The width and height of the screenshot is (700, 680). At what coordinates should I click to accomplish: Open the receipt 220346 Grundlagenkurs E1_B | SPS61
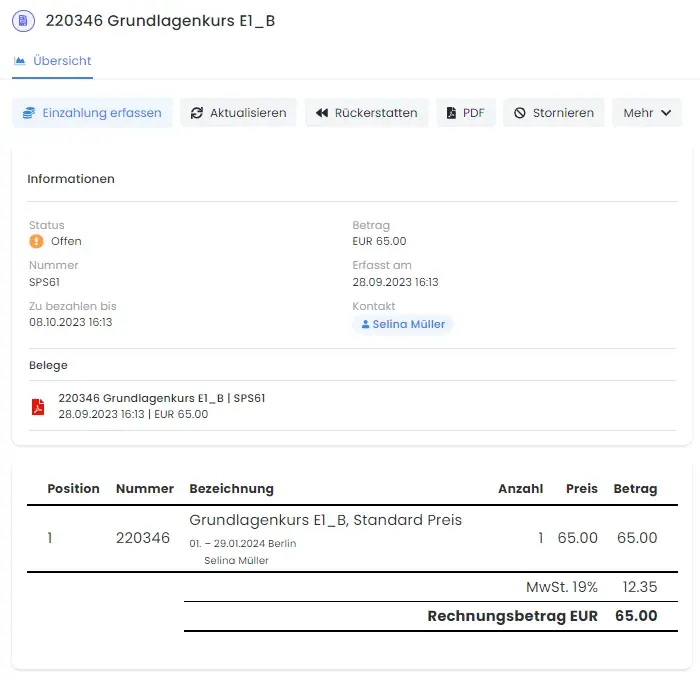coord(162,398)
